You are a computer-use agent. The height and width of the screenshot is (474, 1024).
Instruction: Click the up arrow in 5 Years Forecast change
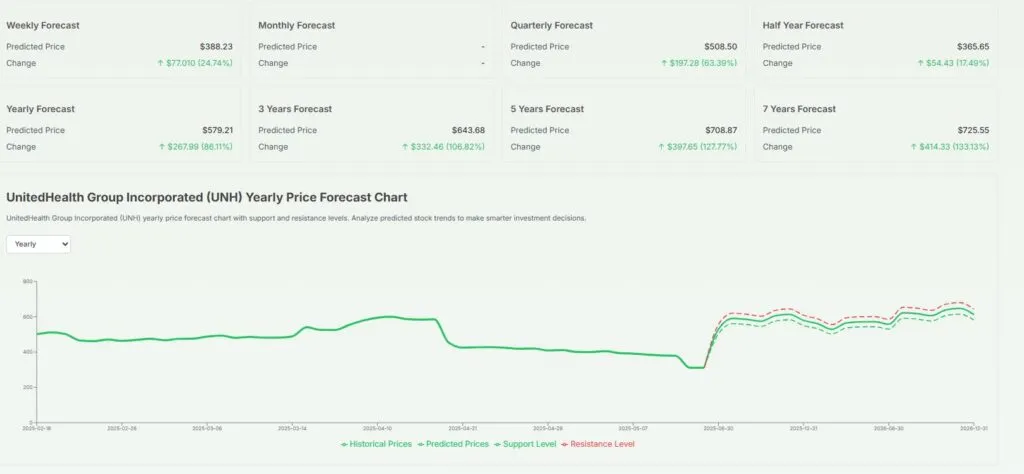(x=660, y=147)
